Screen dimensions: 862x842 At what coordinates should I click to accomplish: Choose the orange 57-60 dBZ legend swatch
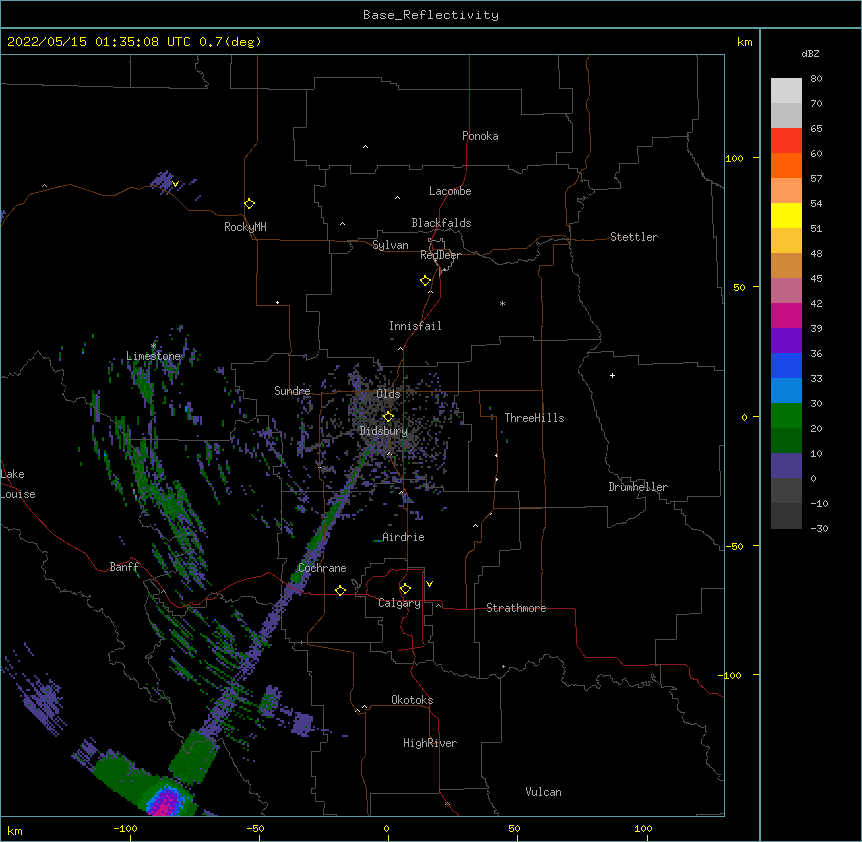pos(786,165)
